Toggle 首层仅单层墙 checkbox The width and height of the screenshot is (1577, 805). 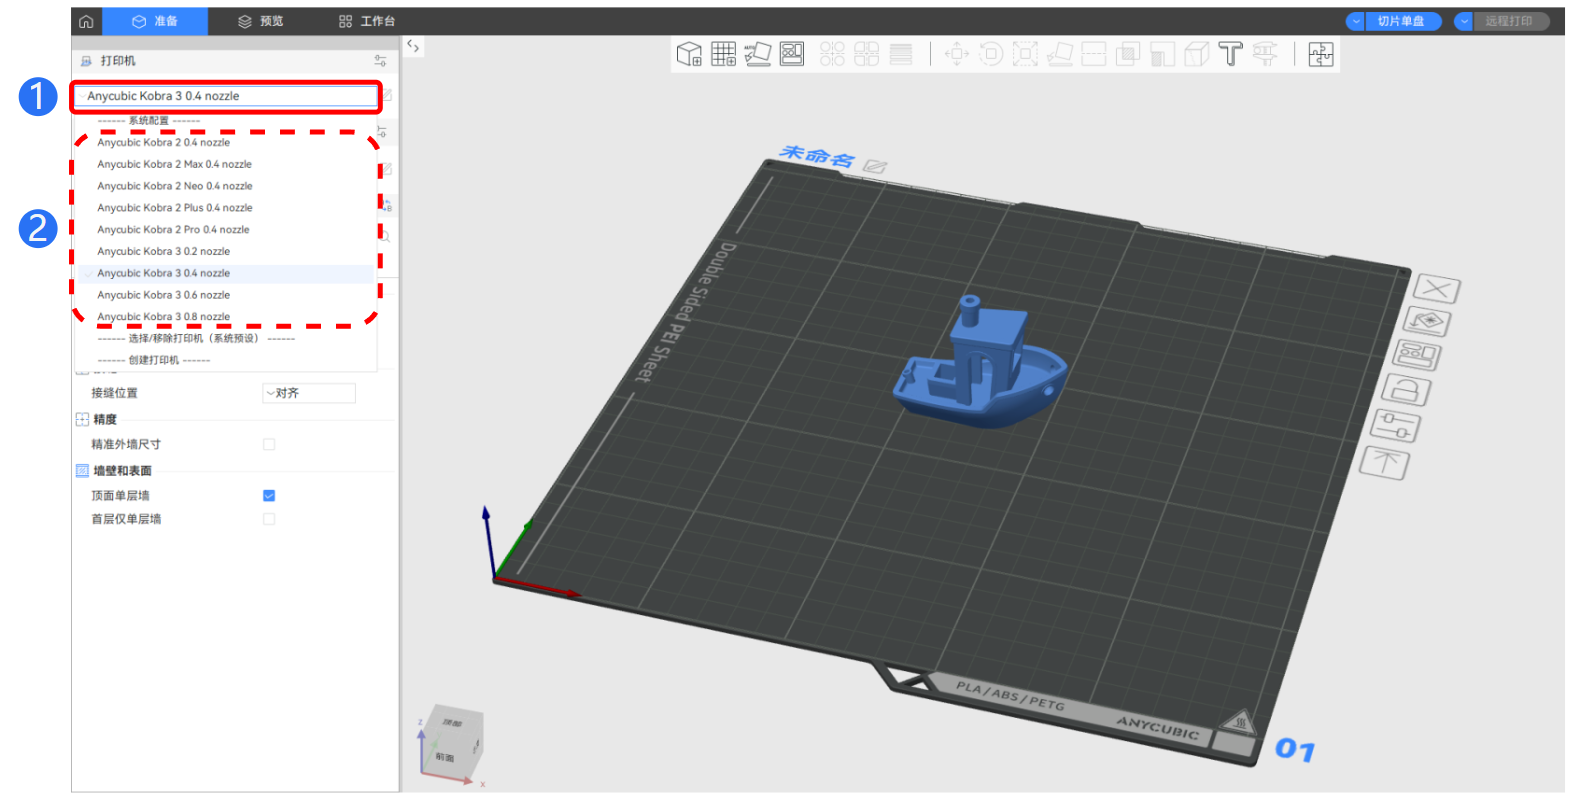pyautogui.click(x=269, y=519)
